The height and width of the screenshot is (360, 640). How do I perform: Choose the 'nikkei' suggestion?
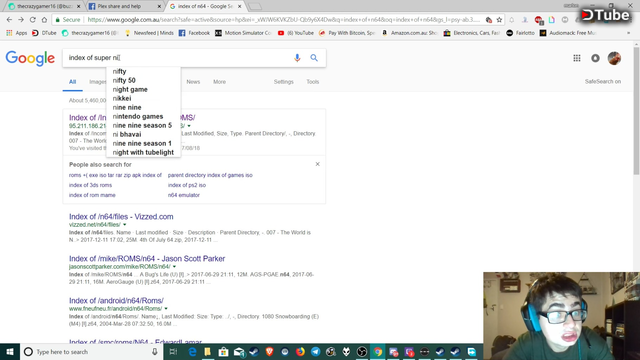point(122,98)
